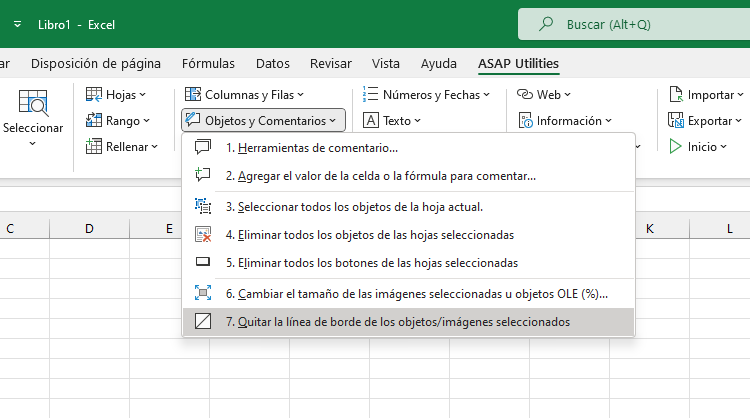Click the Exportar icon
This screenshot has height=418, width=750.
[676, 121]
